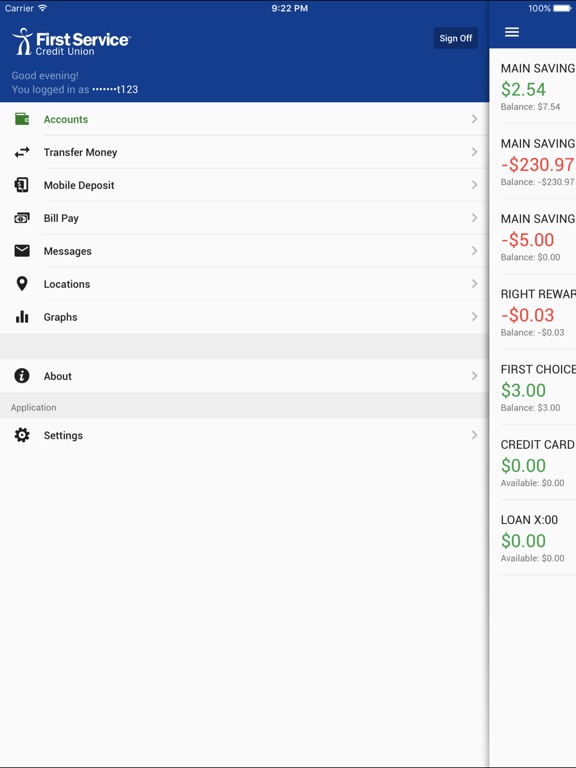Click the Locations pin icon

22,284
